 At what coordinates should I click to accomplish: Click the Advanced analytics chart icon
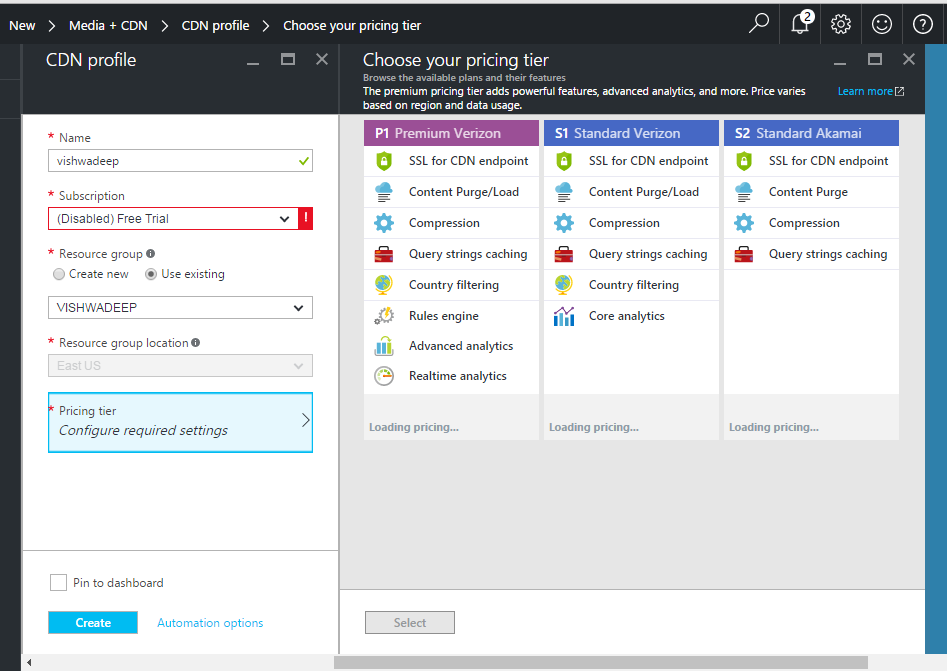tap(384, 346)
